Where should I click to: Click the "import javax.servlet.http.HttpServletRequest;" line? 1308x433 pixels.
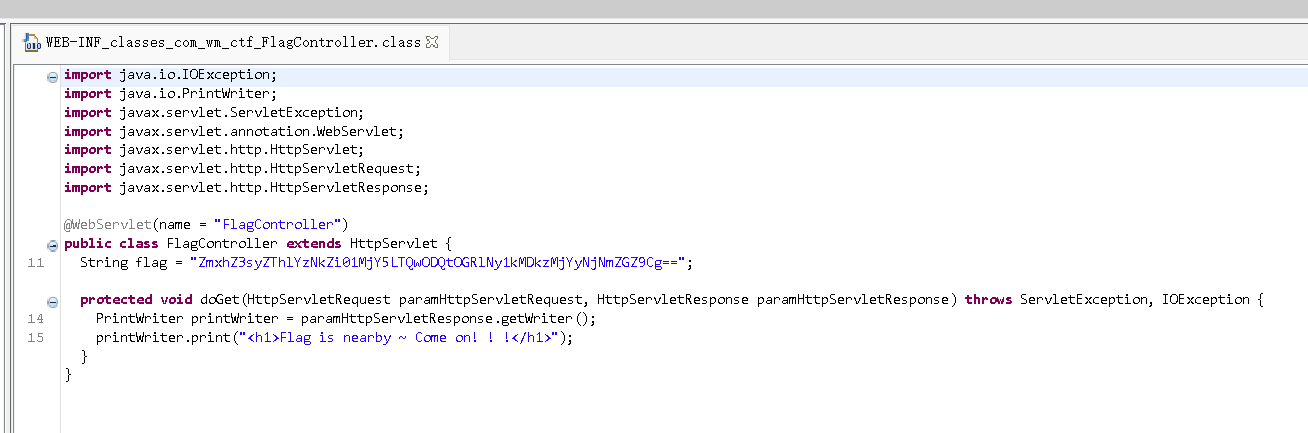click(242, 169)
